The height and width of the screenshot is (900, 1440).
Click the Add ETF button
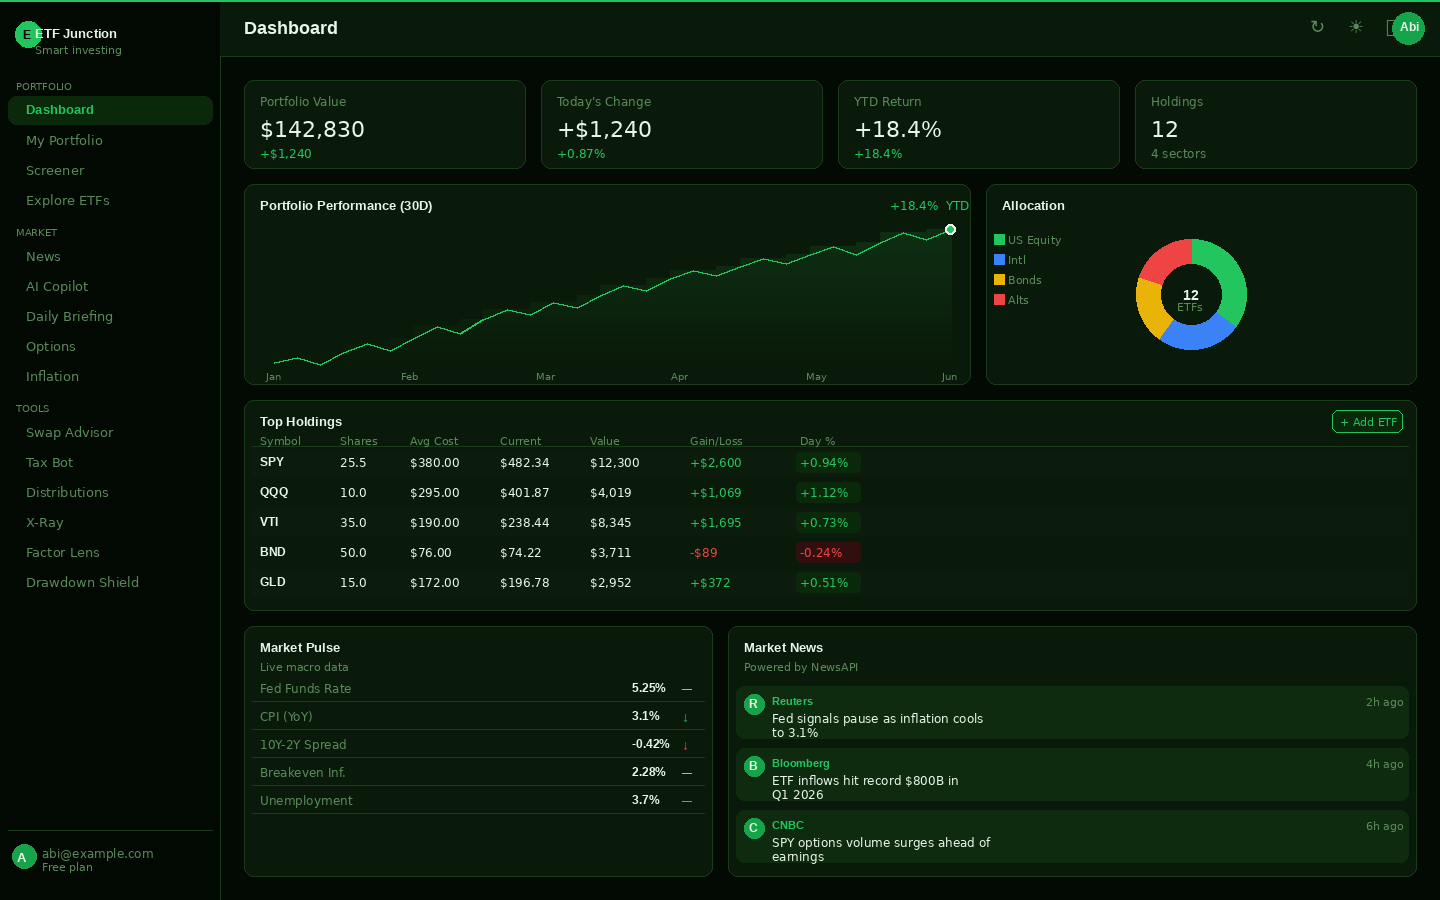click(1367, 421)
